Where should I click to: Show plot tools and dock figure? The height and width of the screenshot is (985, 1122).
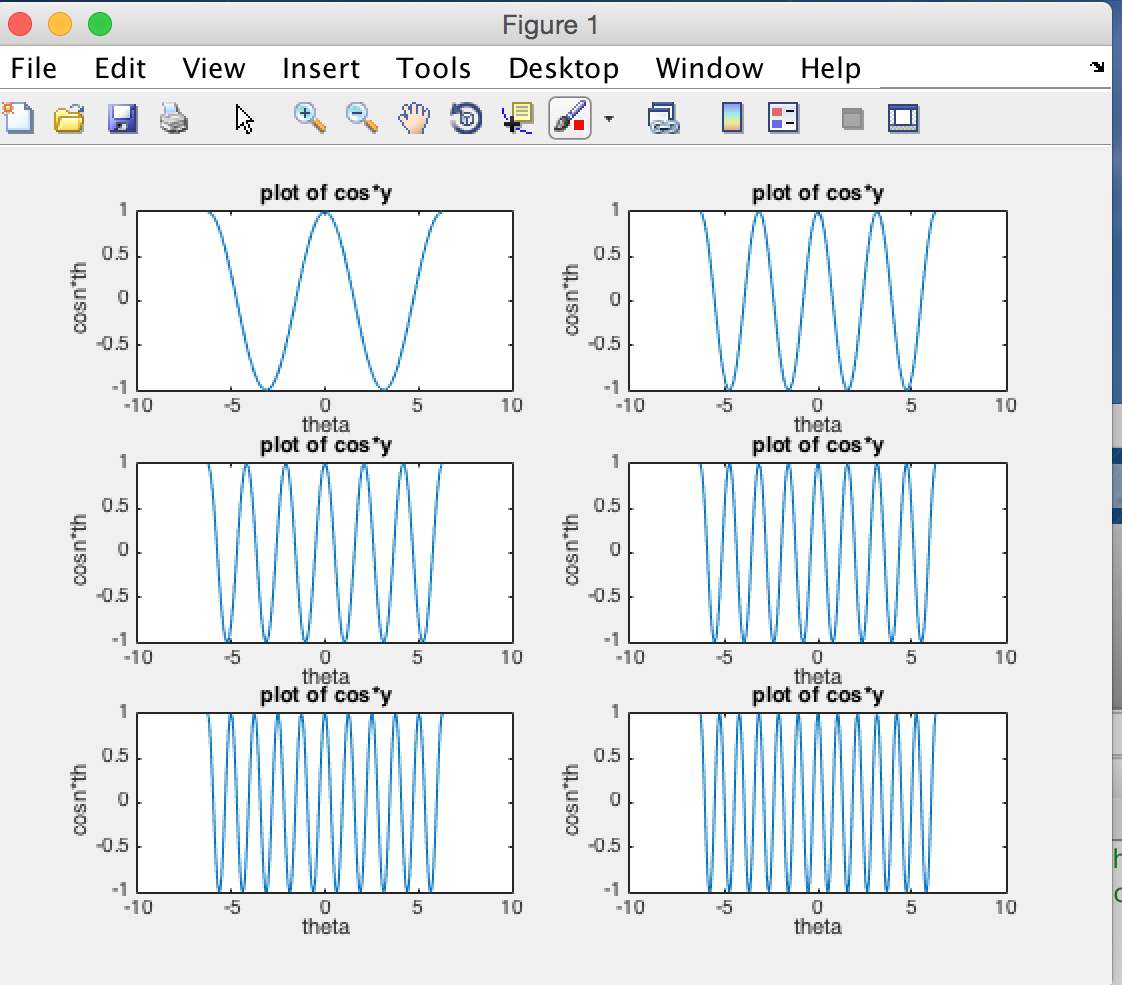pos(903,119)
